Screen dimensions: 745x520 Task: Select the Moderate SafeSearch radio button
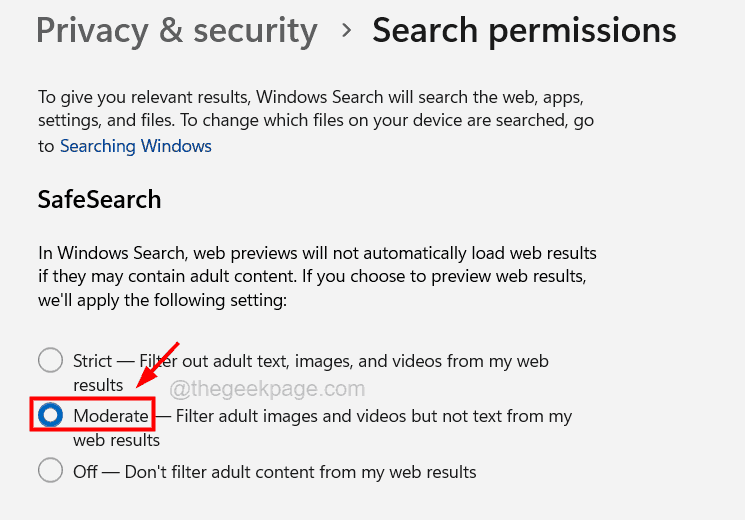coord(50,415)
